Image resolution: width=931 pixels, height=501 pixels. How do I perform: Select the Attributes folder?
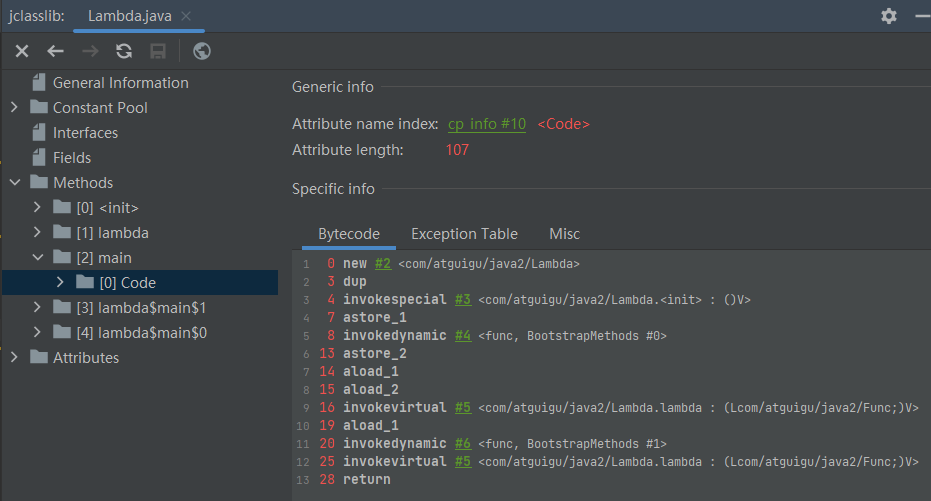pyautogui.click(x=86, y=357)
